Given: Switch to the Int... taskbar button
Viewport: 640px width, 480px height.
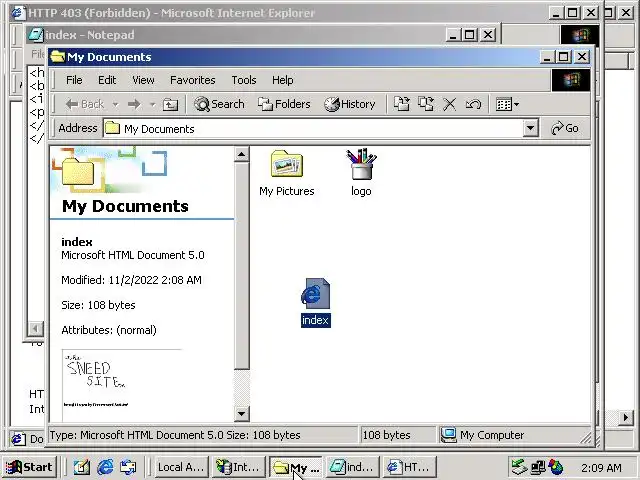Looking at the screenshot, I should pos(238,467).
